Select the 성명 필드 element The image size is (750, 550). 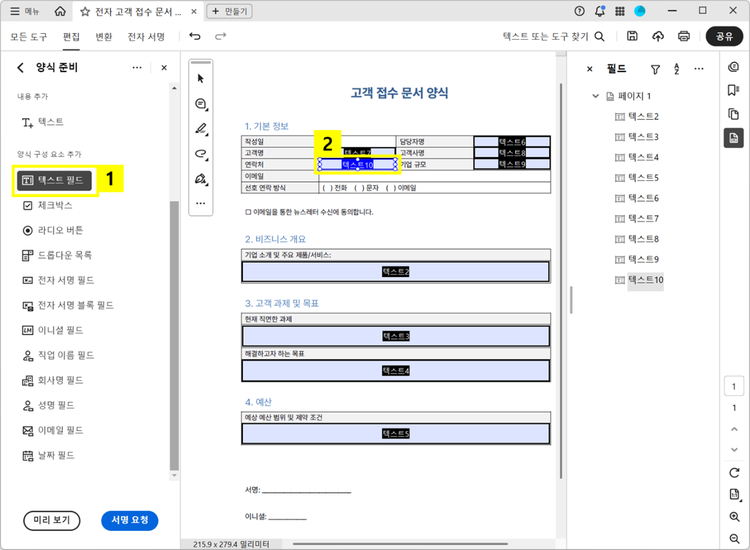pos(48,406)
